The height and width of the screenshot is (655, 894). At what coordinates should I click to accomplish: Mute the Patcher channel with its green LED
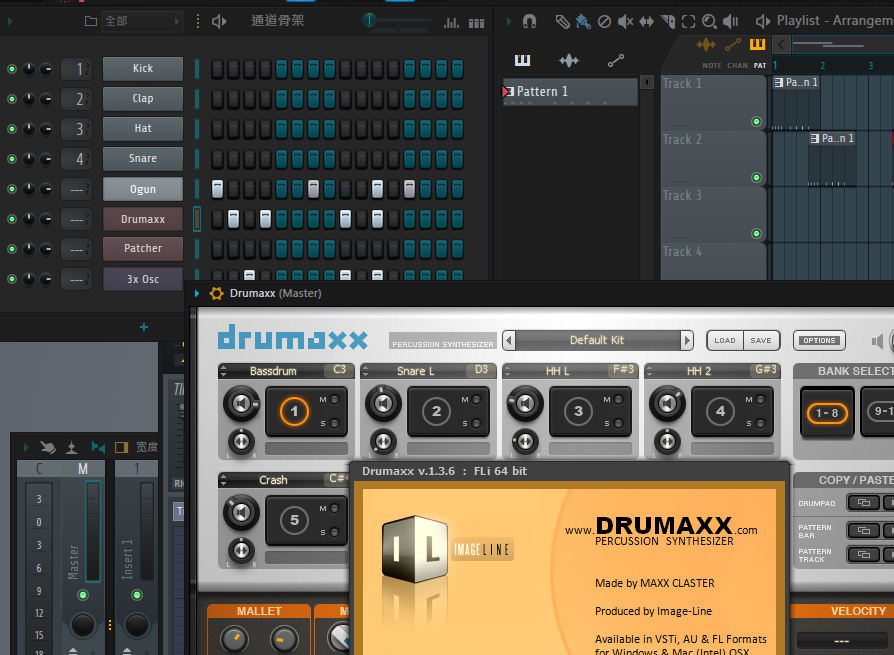coord(11,249)
